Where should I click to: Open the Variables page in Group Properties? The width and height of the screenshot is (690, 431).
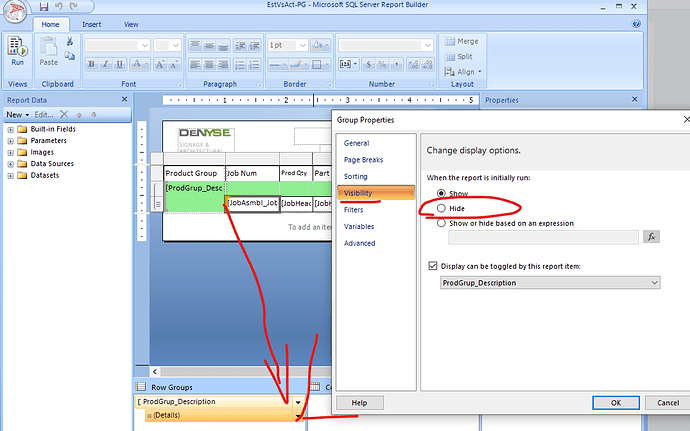[x=359, y=227]
